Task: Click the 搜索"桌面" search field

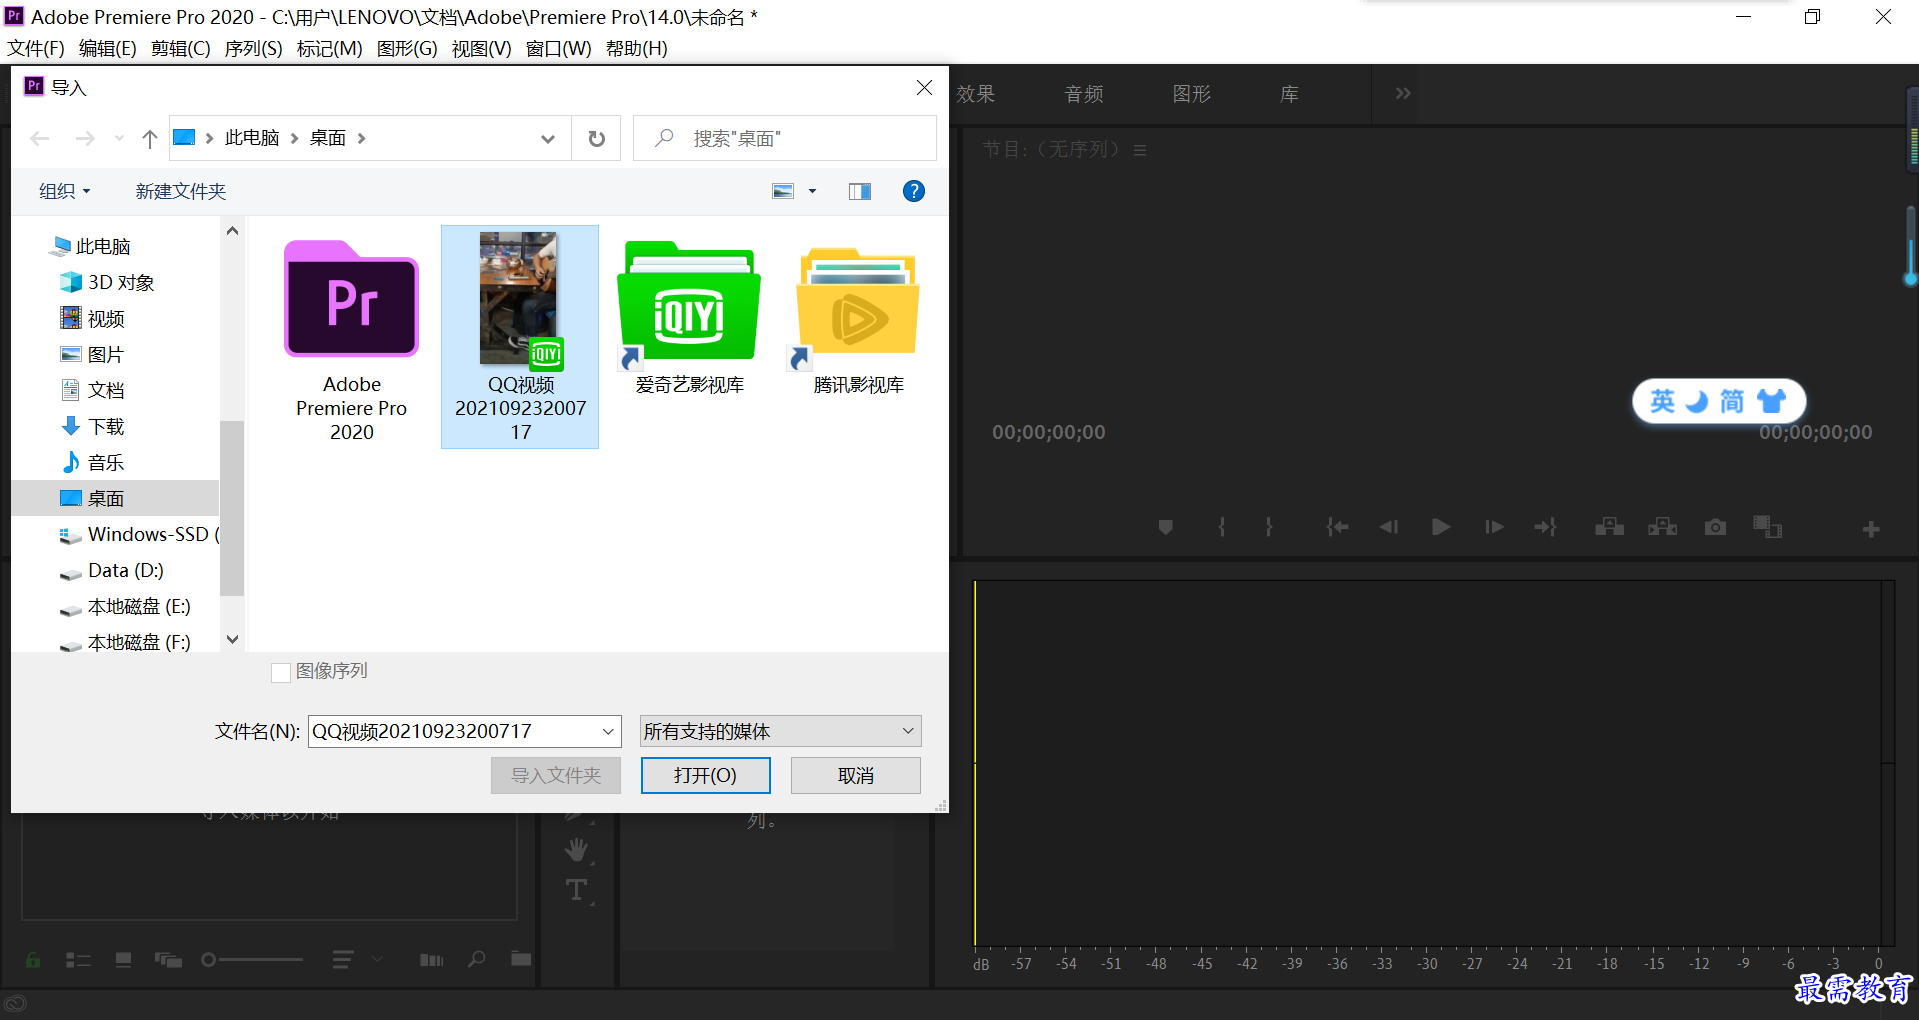Action: [784, 139]
